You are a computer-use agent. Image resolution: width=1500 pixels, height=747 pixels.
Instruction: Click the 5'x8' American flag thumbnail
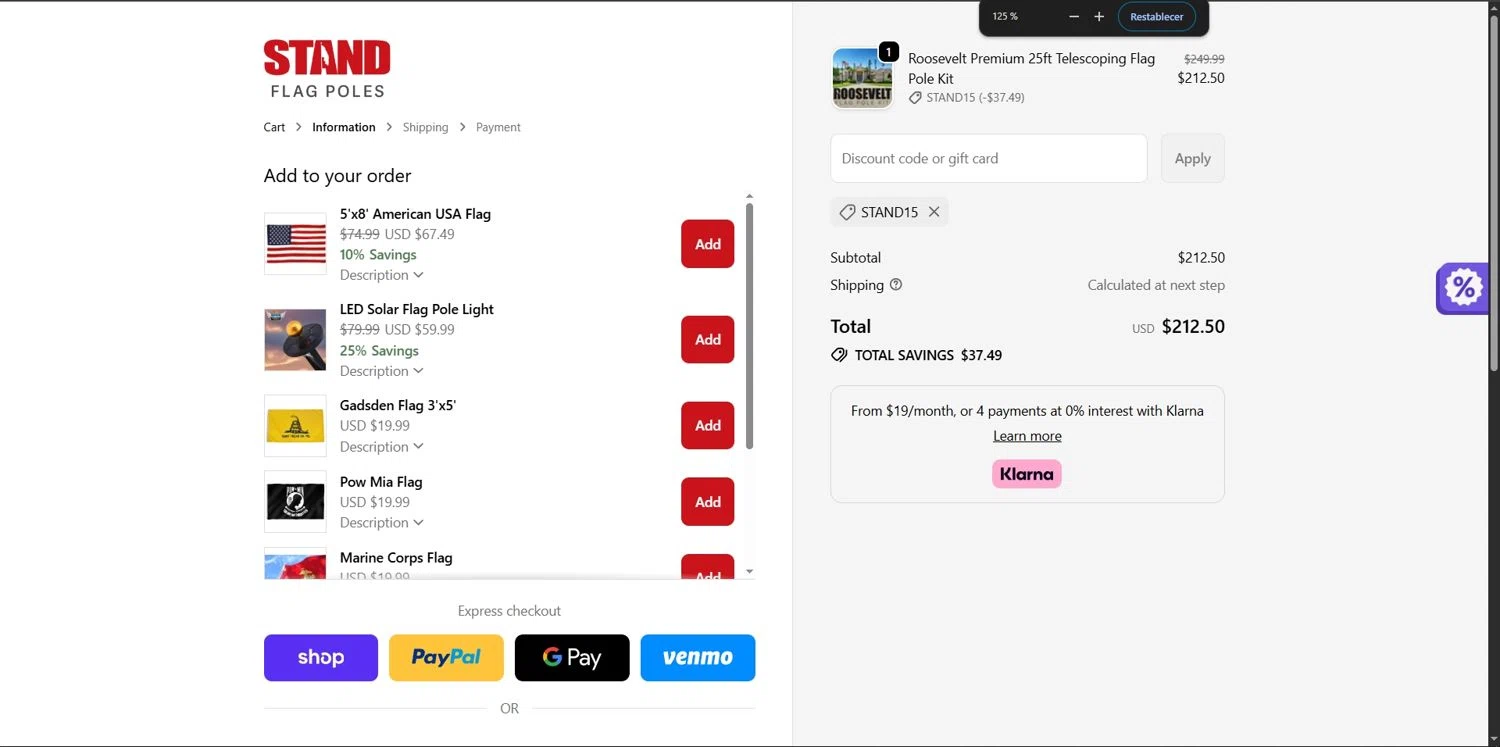click(295, 244)
